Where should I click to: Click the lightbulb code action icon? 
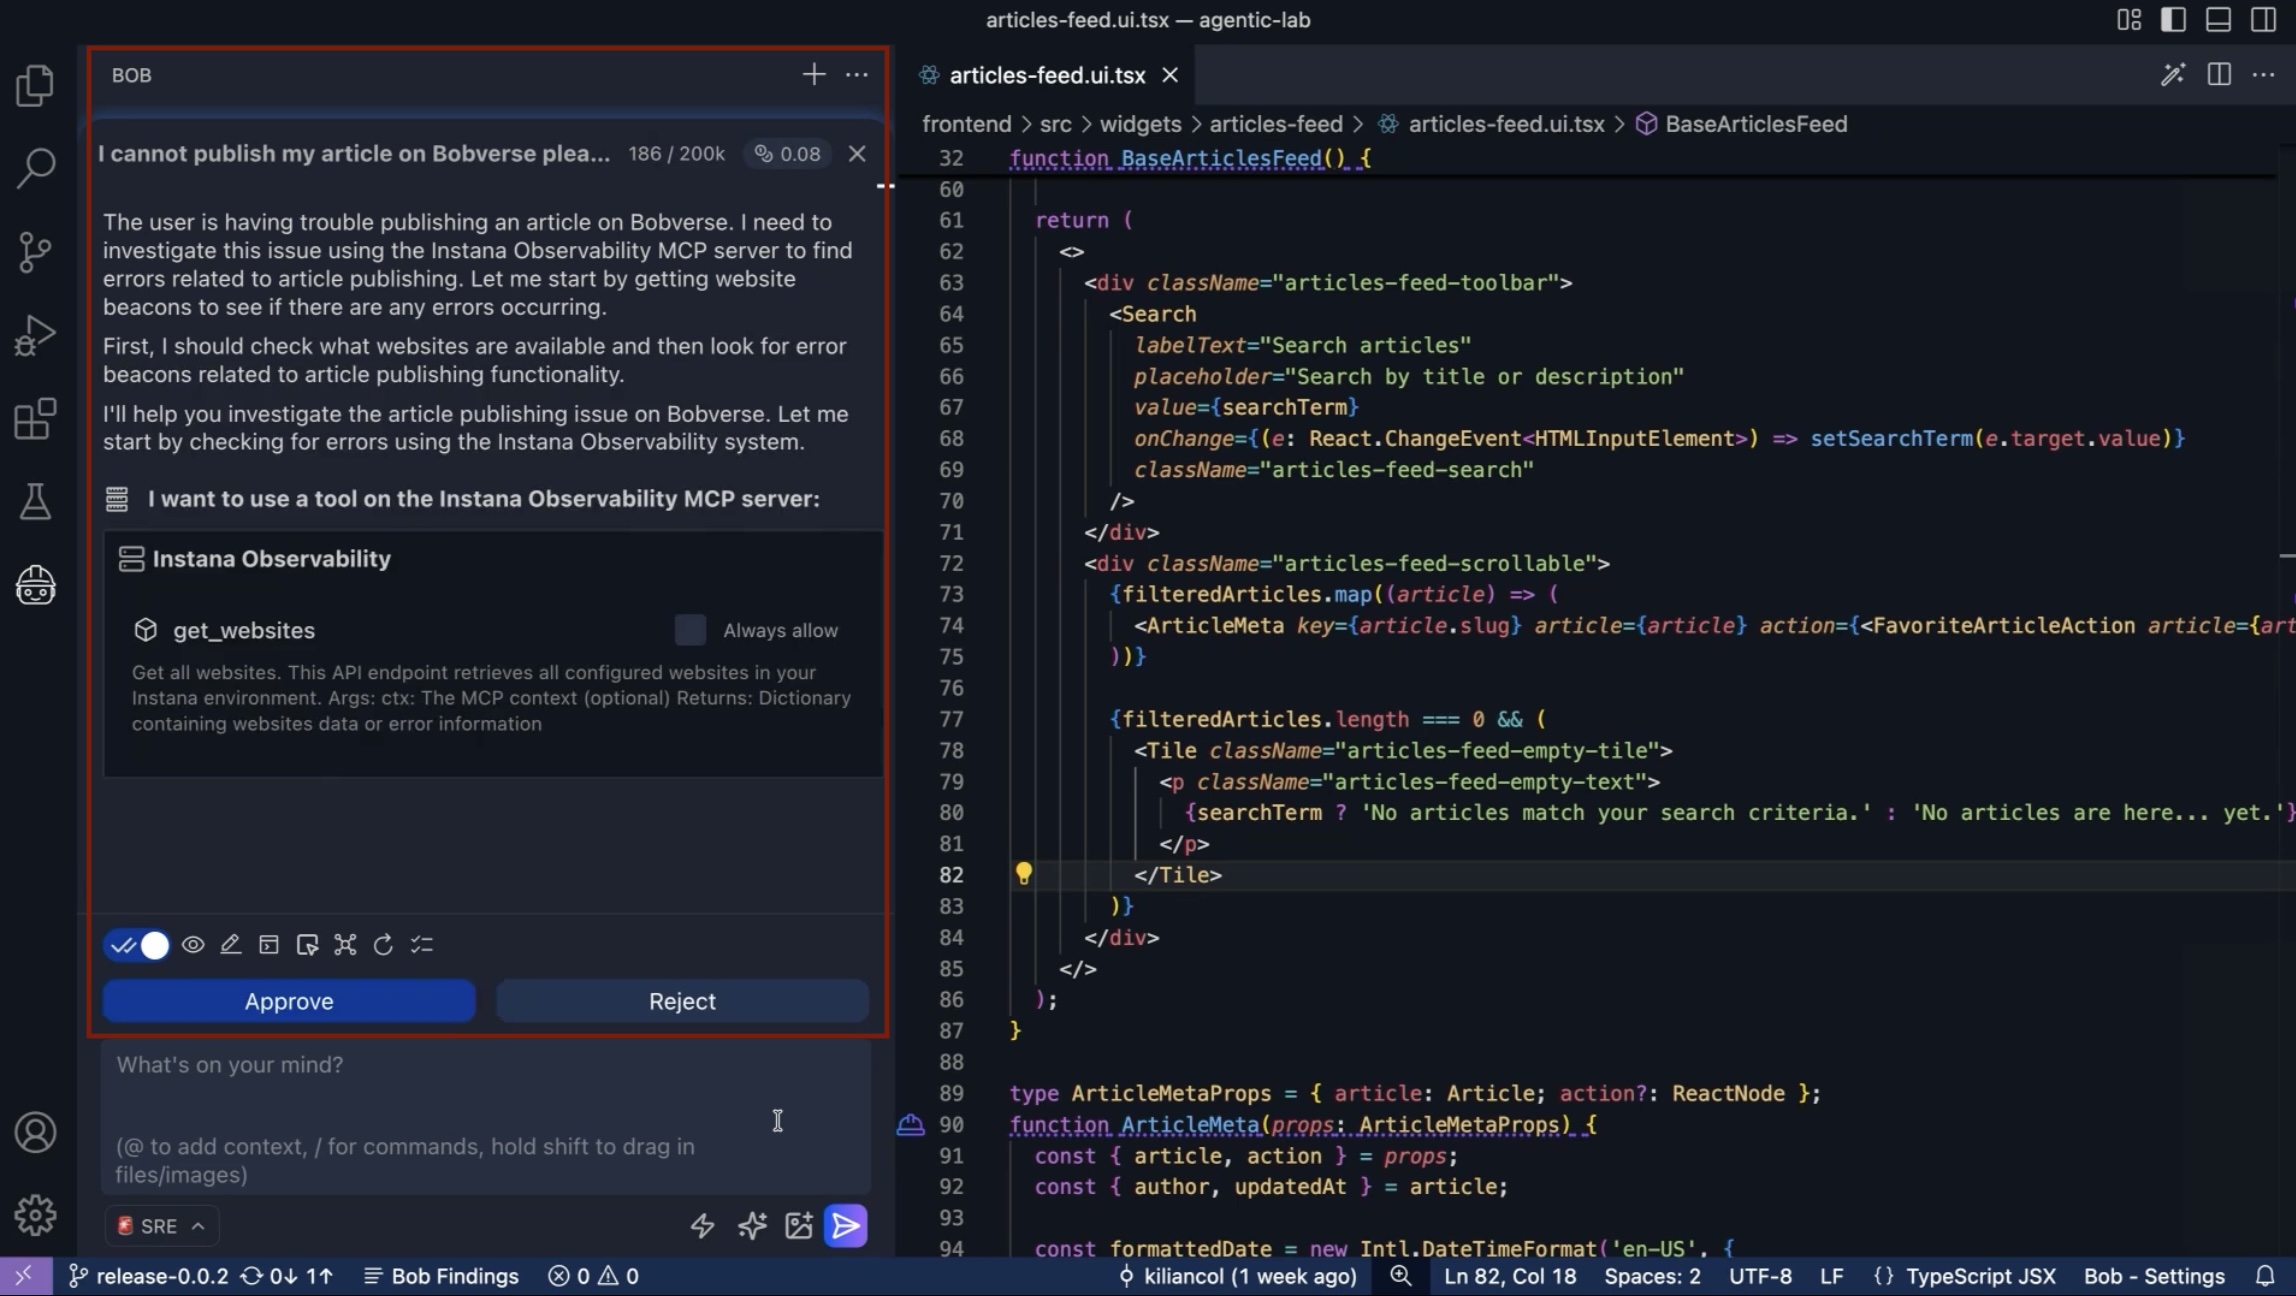click(x=1023, y=873)
